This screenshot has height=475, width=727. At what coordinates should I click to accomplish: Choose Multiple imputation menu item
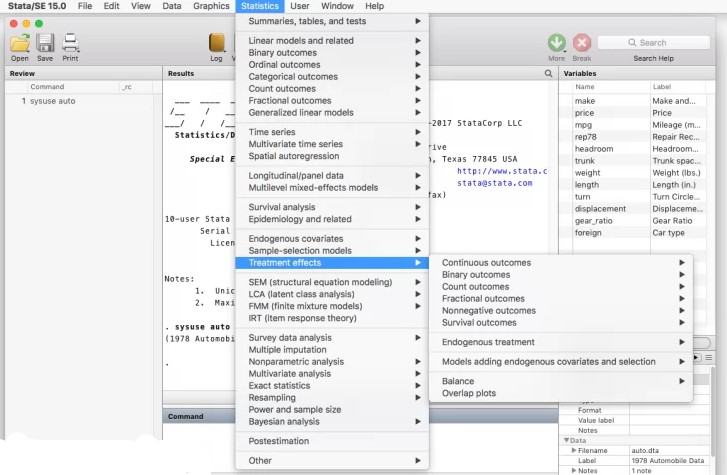[332, 350]
